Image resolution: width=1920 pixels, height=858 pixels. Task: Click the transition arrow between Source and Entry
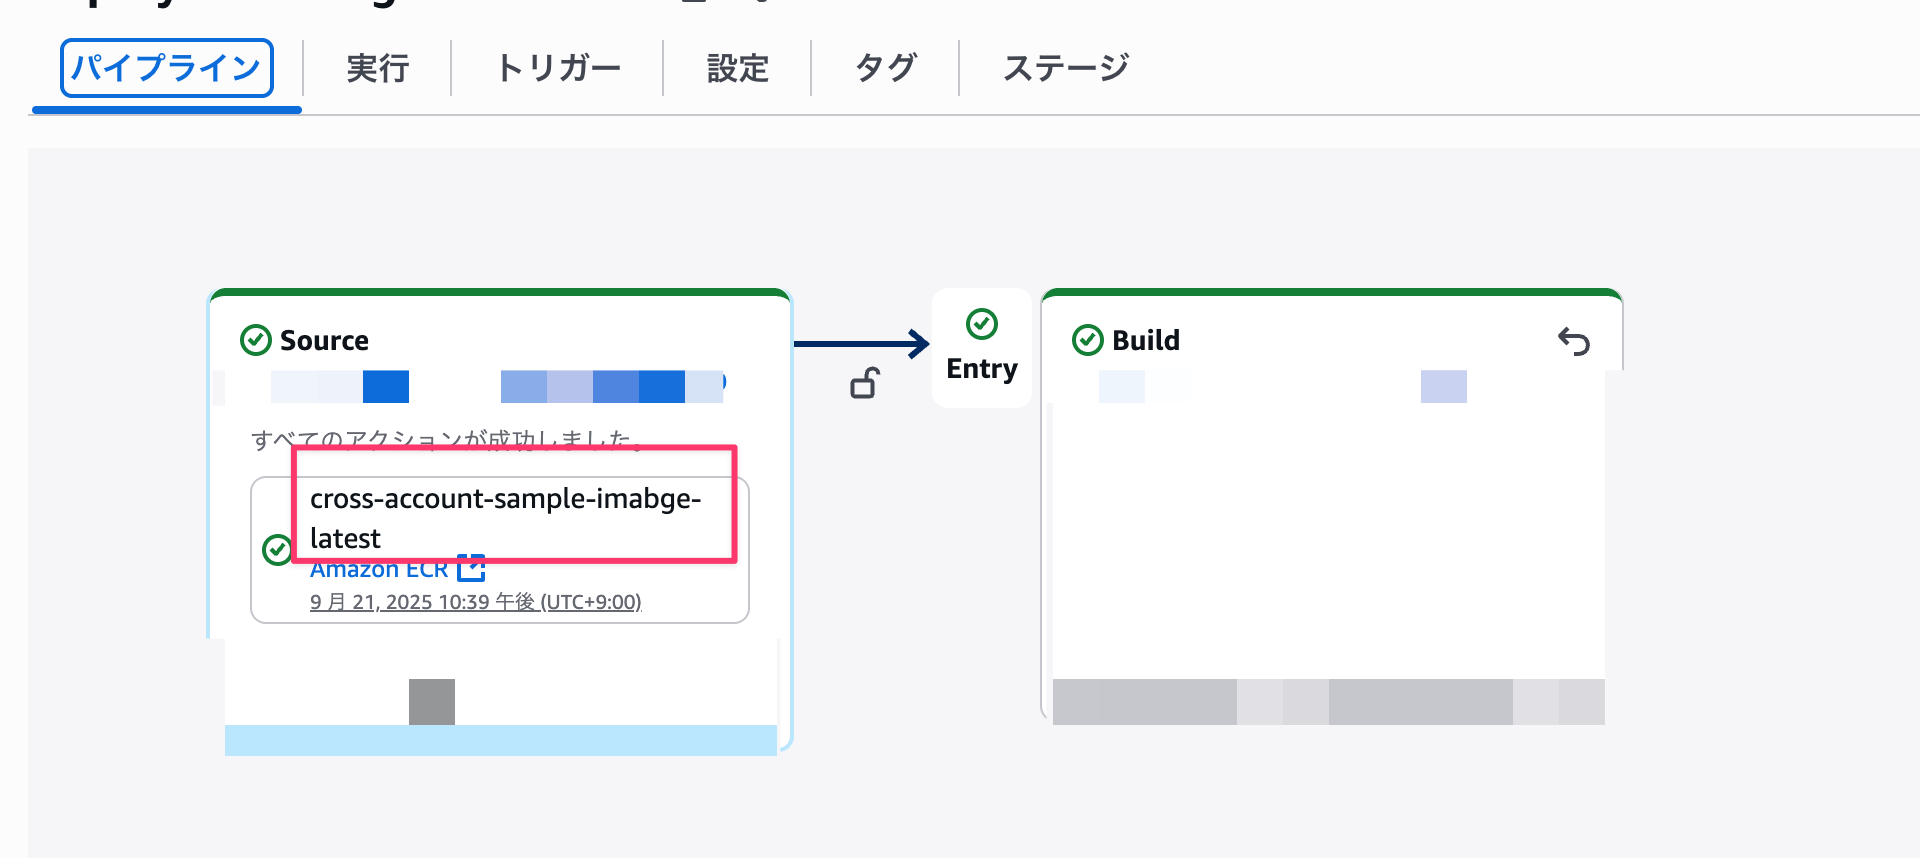point(860,344)
